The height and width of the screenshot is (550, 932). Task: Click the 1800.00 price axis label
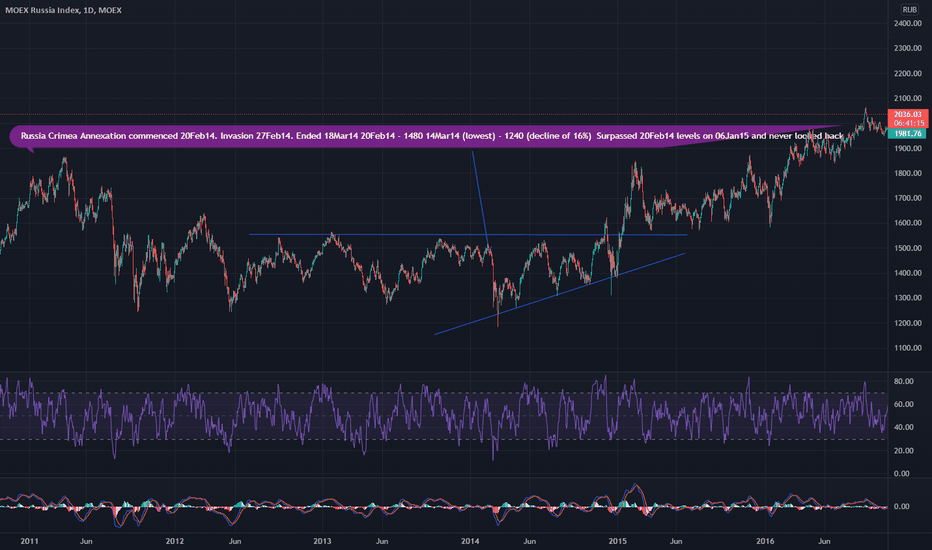pos(907,174)
